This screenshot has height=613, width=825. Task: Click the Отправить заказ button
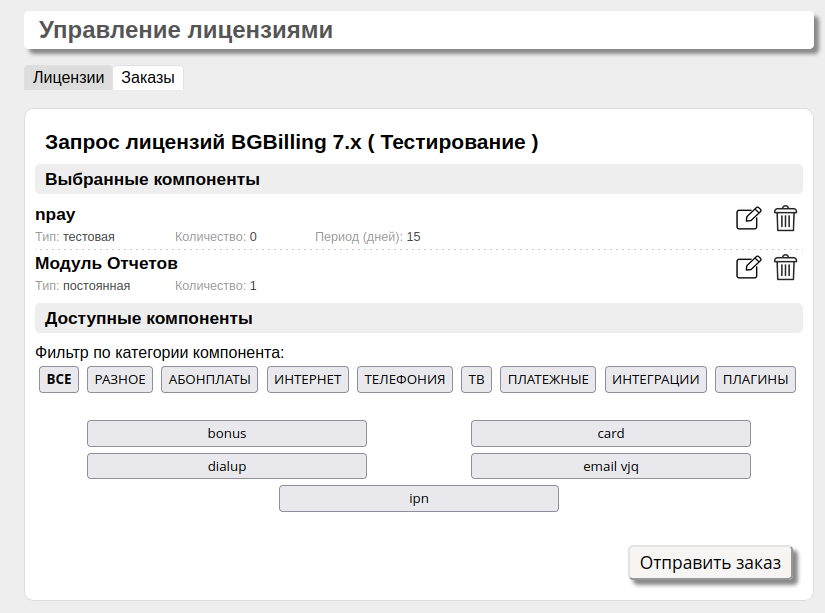coord(710,562)
